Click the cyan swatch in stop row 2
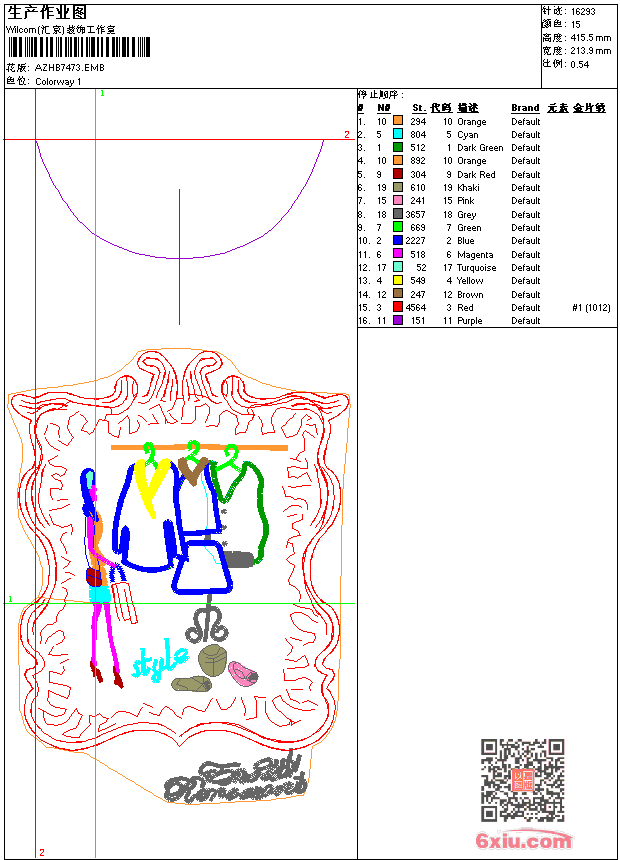This screenshot has width=620, height=860. [398, 134]
